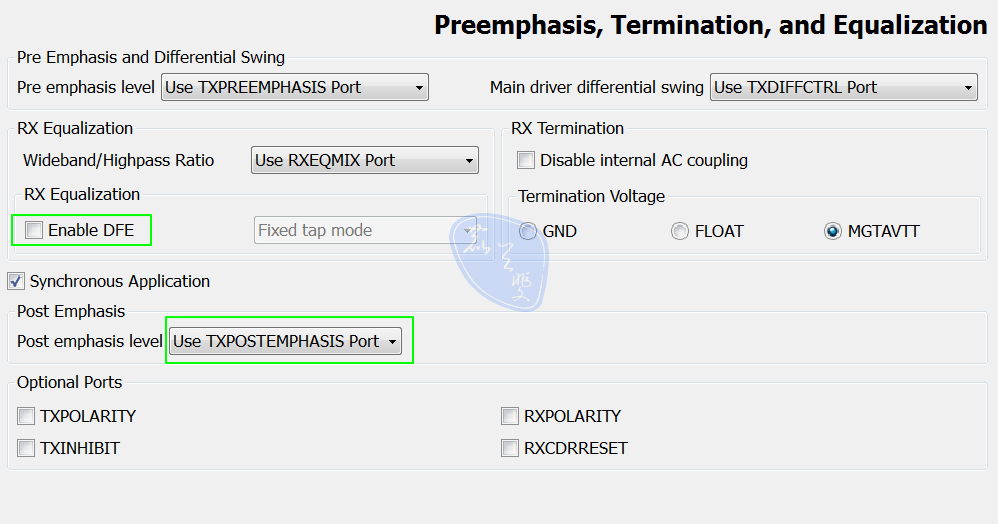
Task: Click the Synchronous Application label
Action: 120,281
